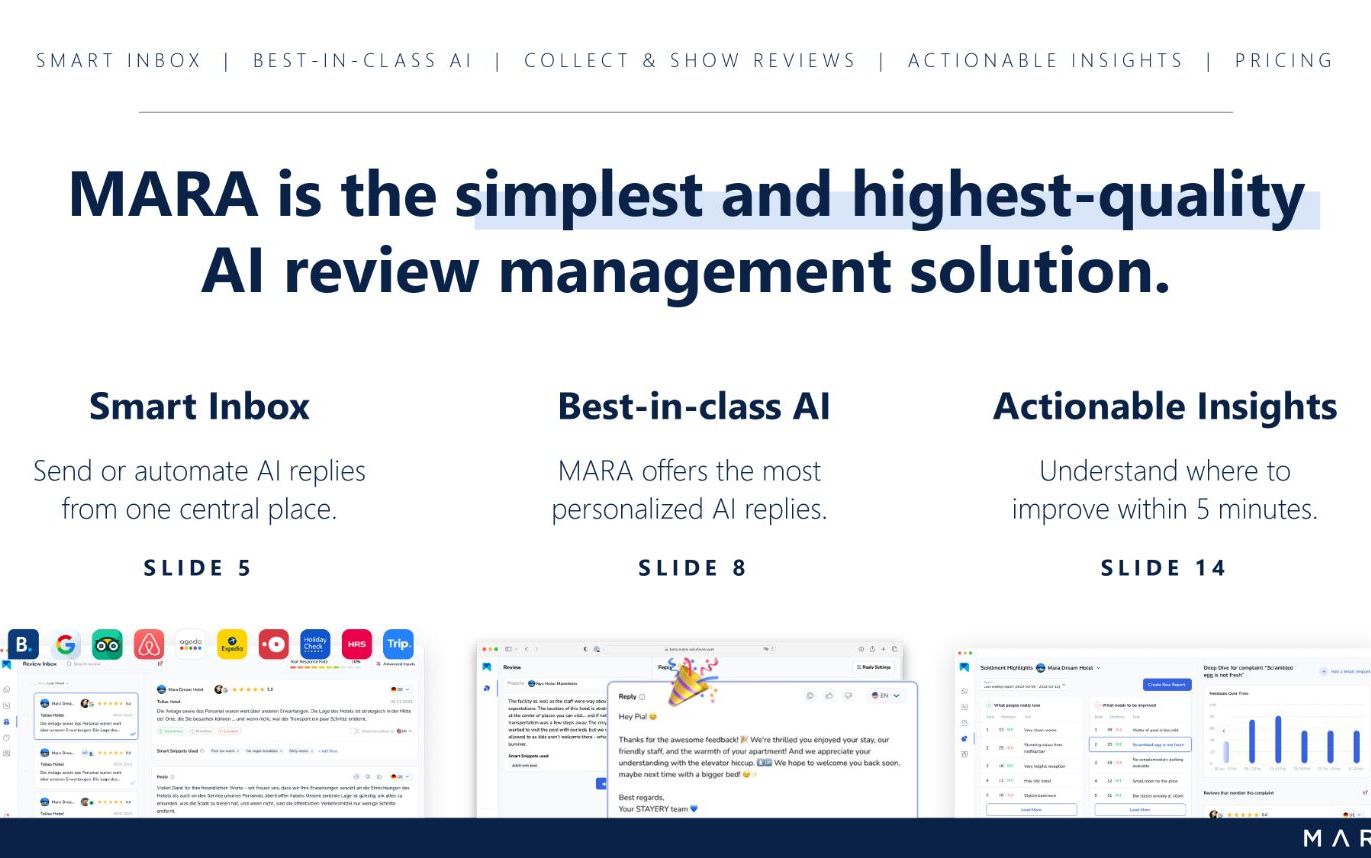Click the Agoda logo icon
The image size is (1371, 858).
190,644
